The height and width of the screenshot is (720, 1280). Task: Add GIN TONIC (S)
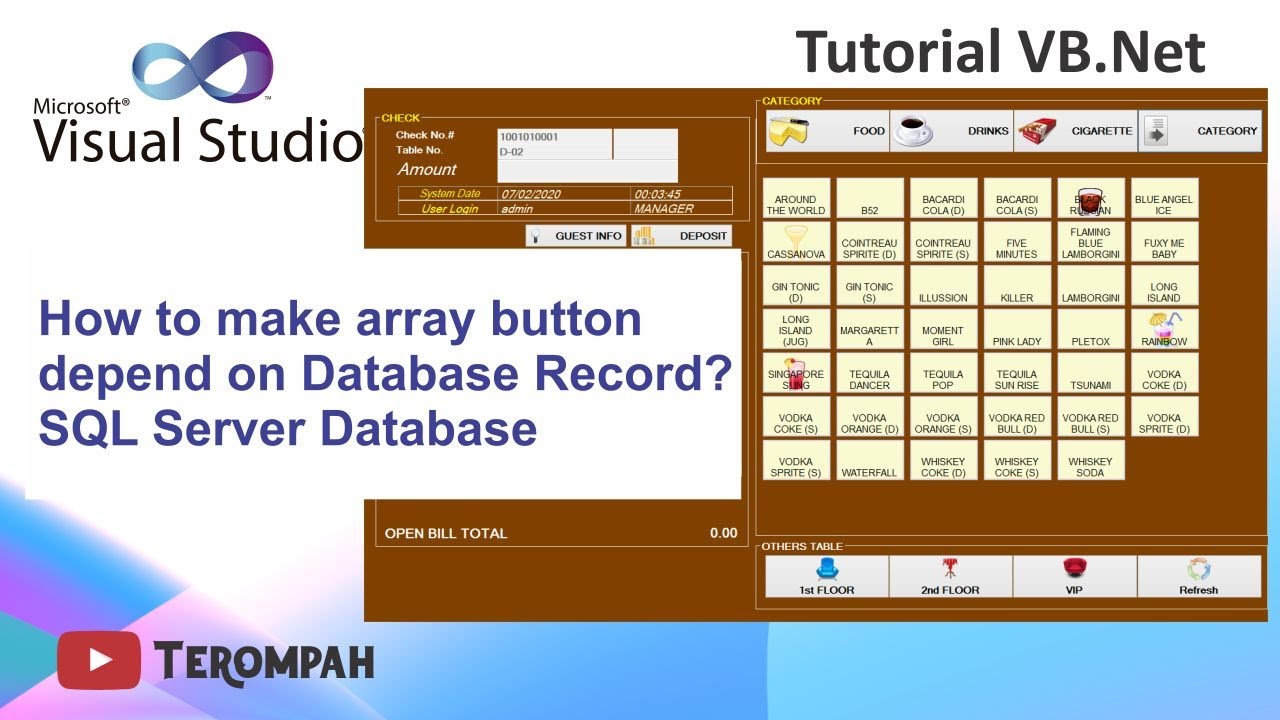pos(870,285)
